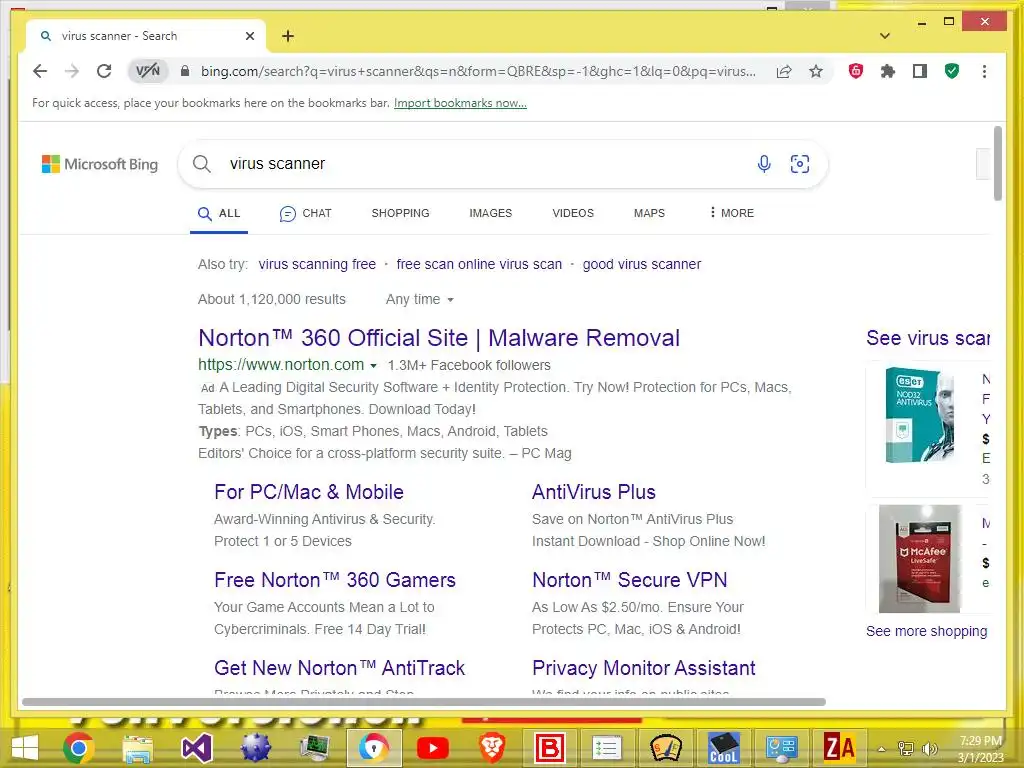Switch to the VIDEOS tab

573,214
